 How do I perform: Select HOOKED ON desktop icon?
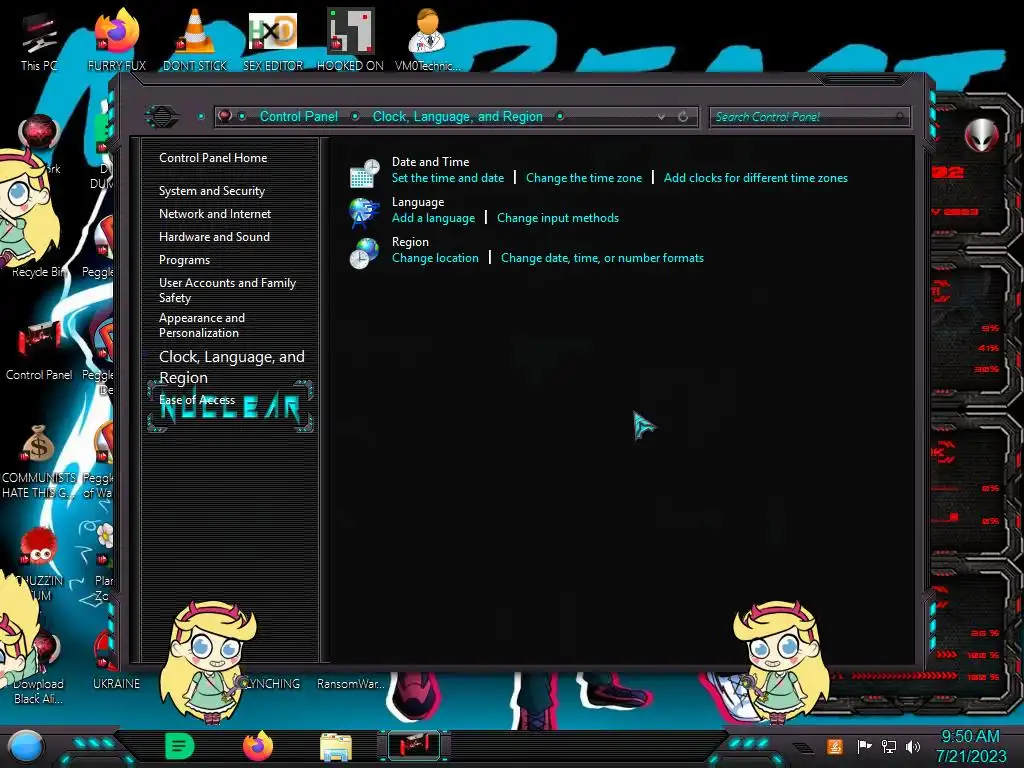pos(350,40)
